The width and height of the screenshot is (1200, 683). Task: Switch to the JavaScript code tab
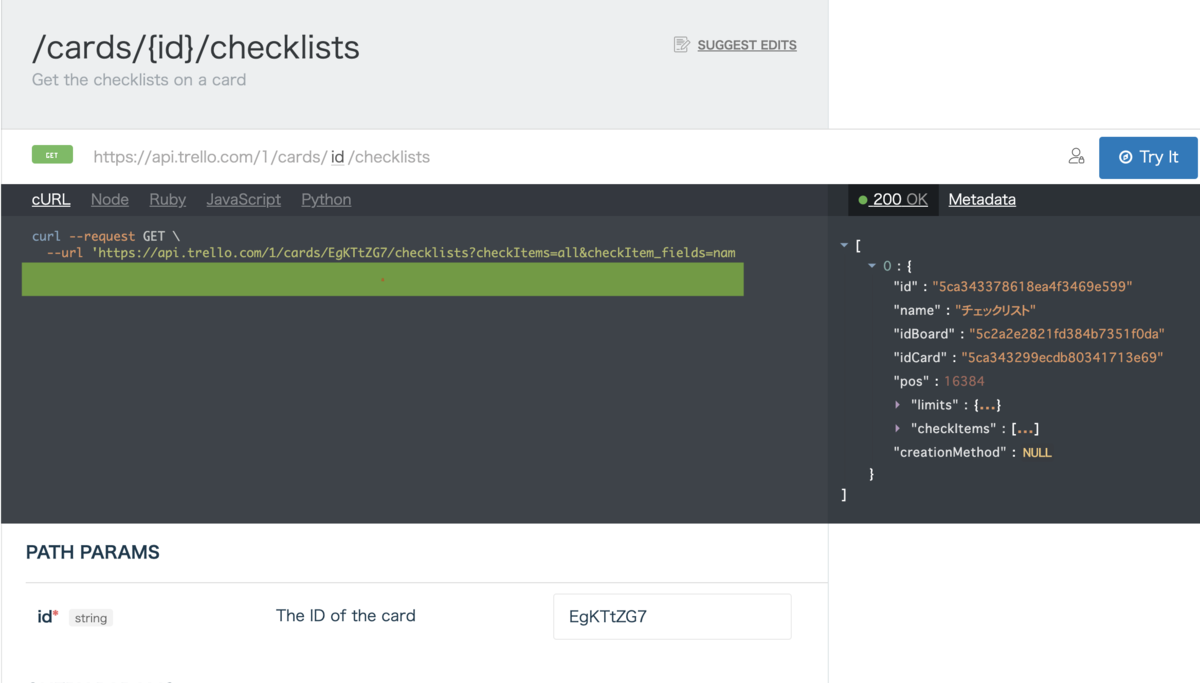(244, 200)
